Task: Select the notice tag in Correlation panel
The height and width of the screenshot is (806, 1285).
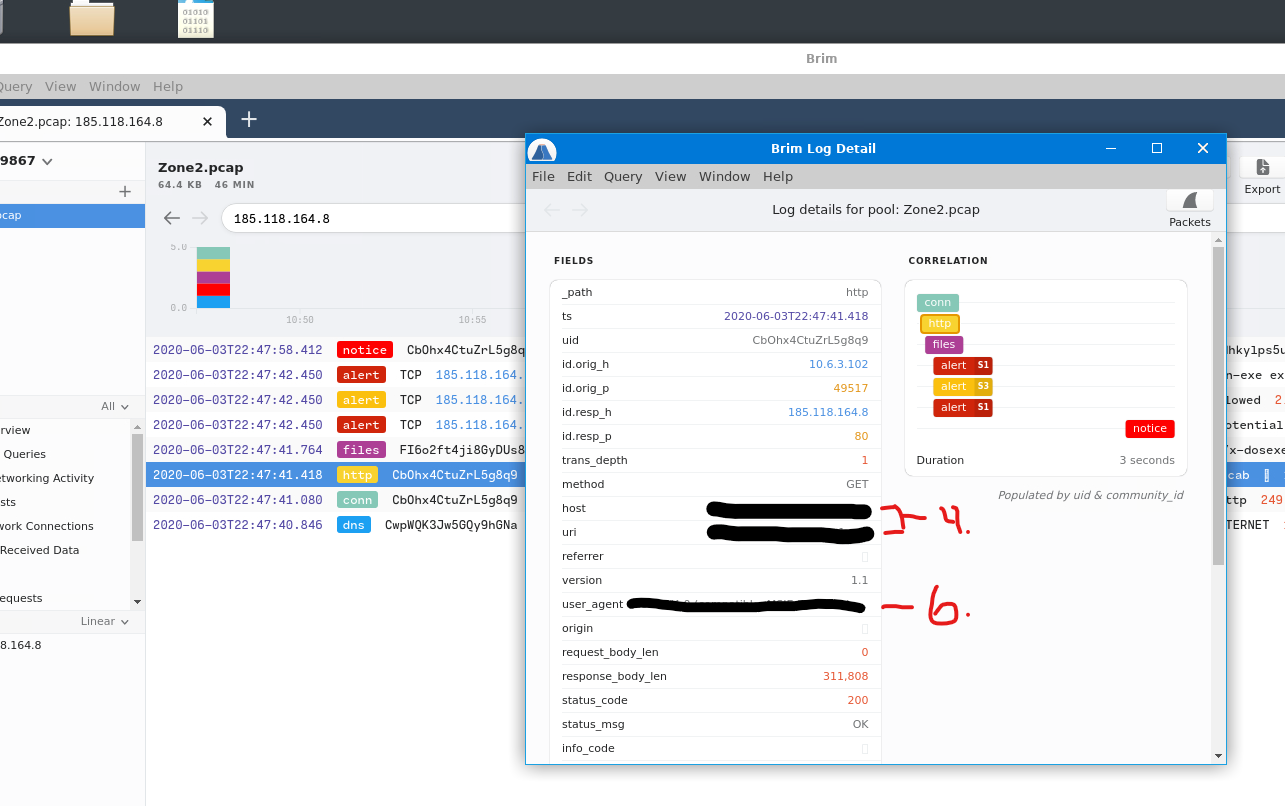Action: pos(1150,428)
